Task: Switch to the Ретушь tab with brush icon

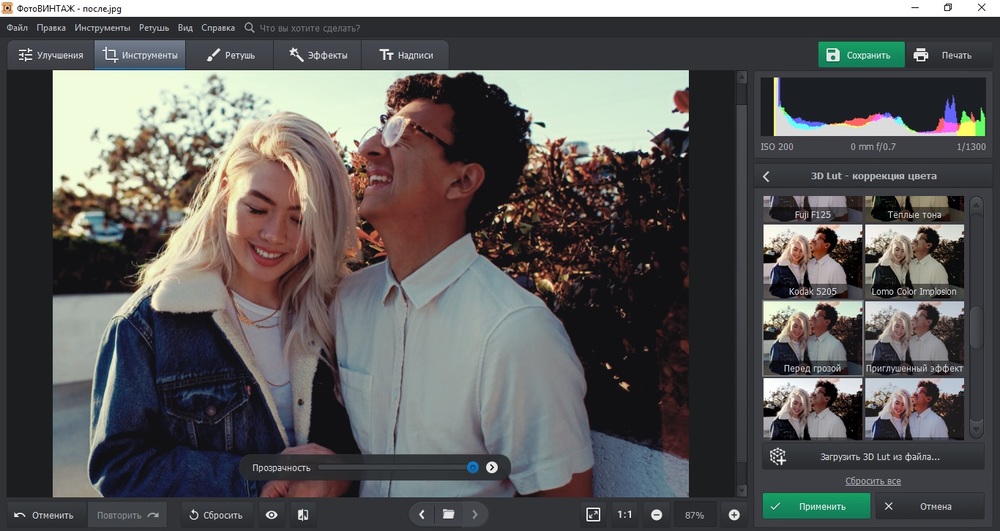Action: [230, 55]
